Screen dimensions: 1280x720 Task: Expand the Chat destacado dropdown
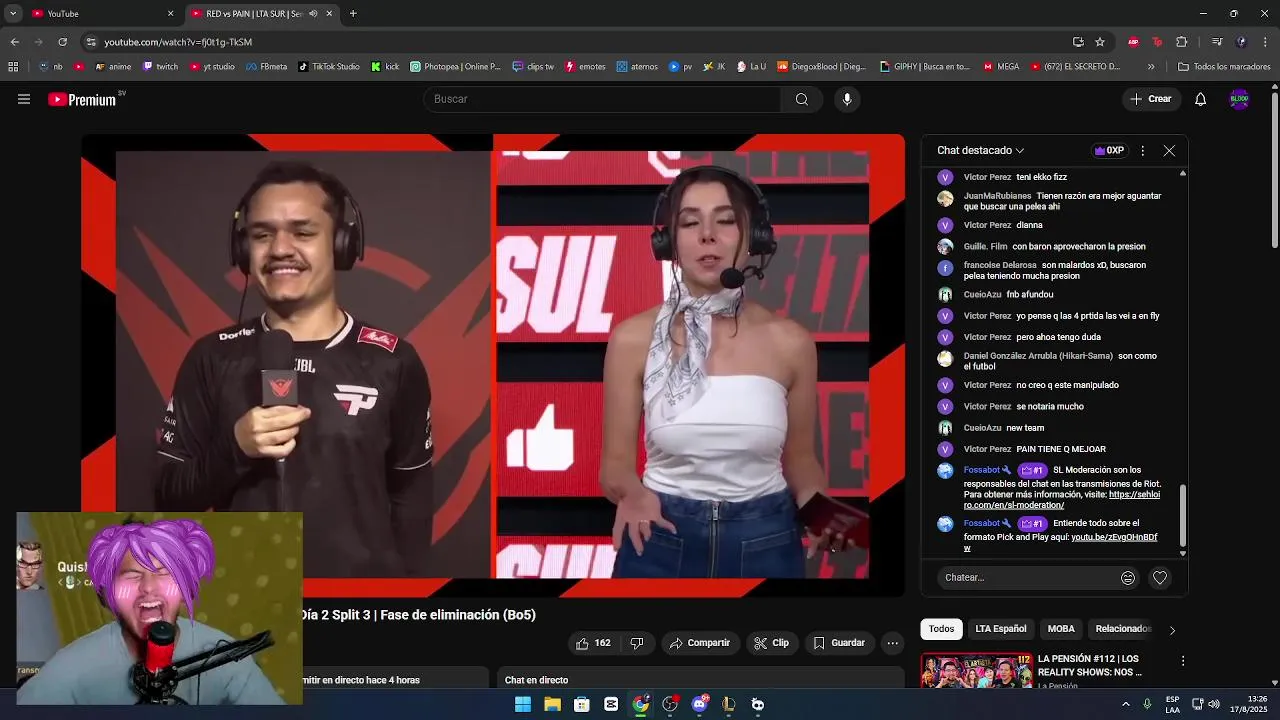click(981, 151)
